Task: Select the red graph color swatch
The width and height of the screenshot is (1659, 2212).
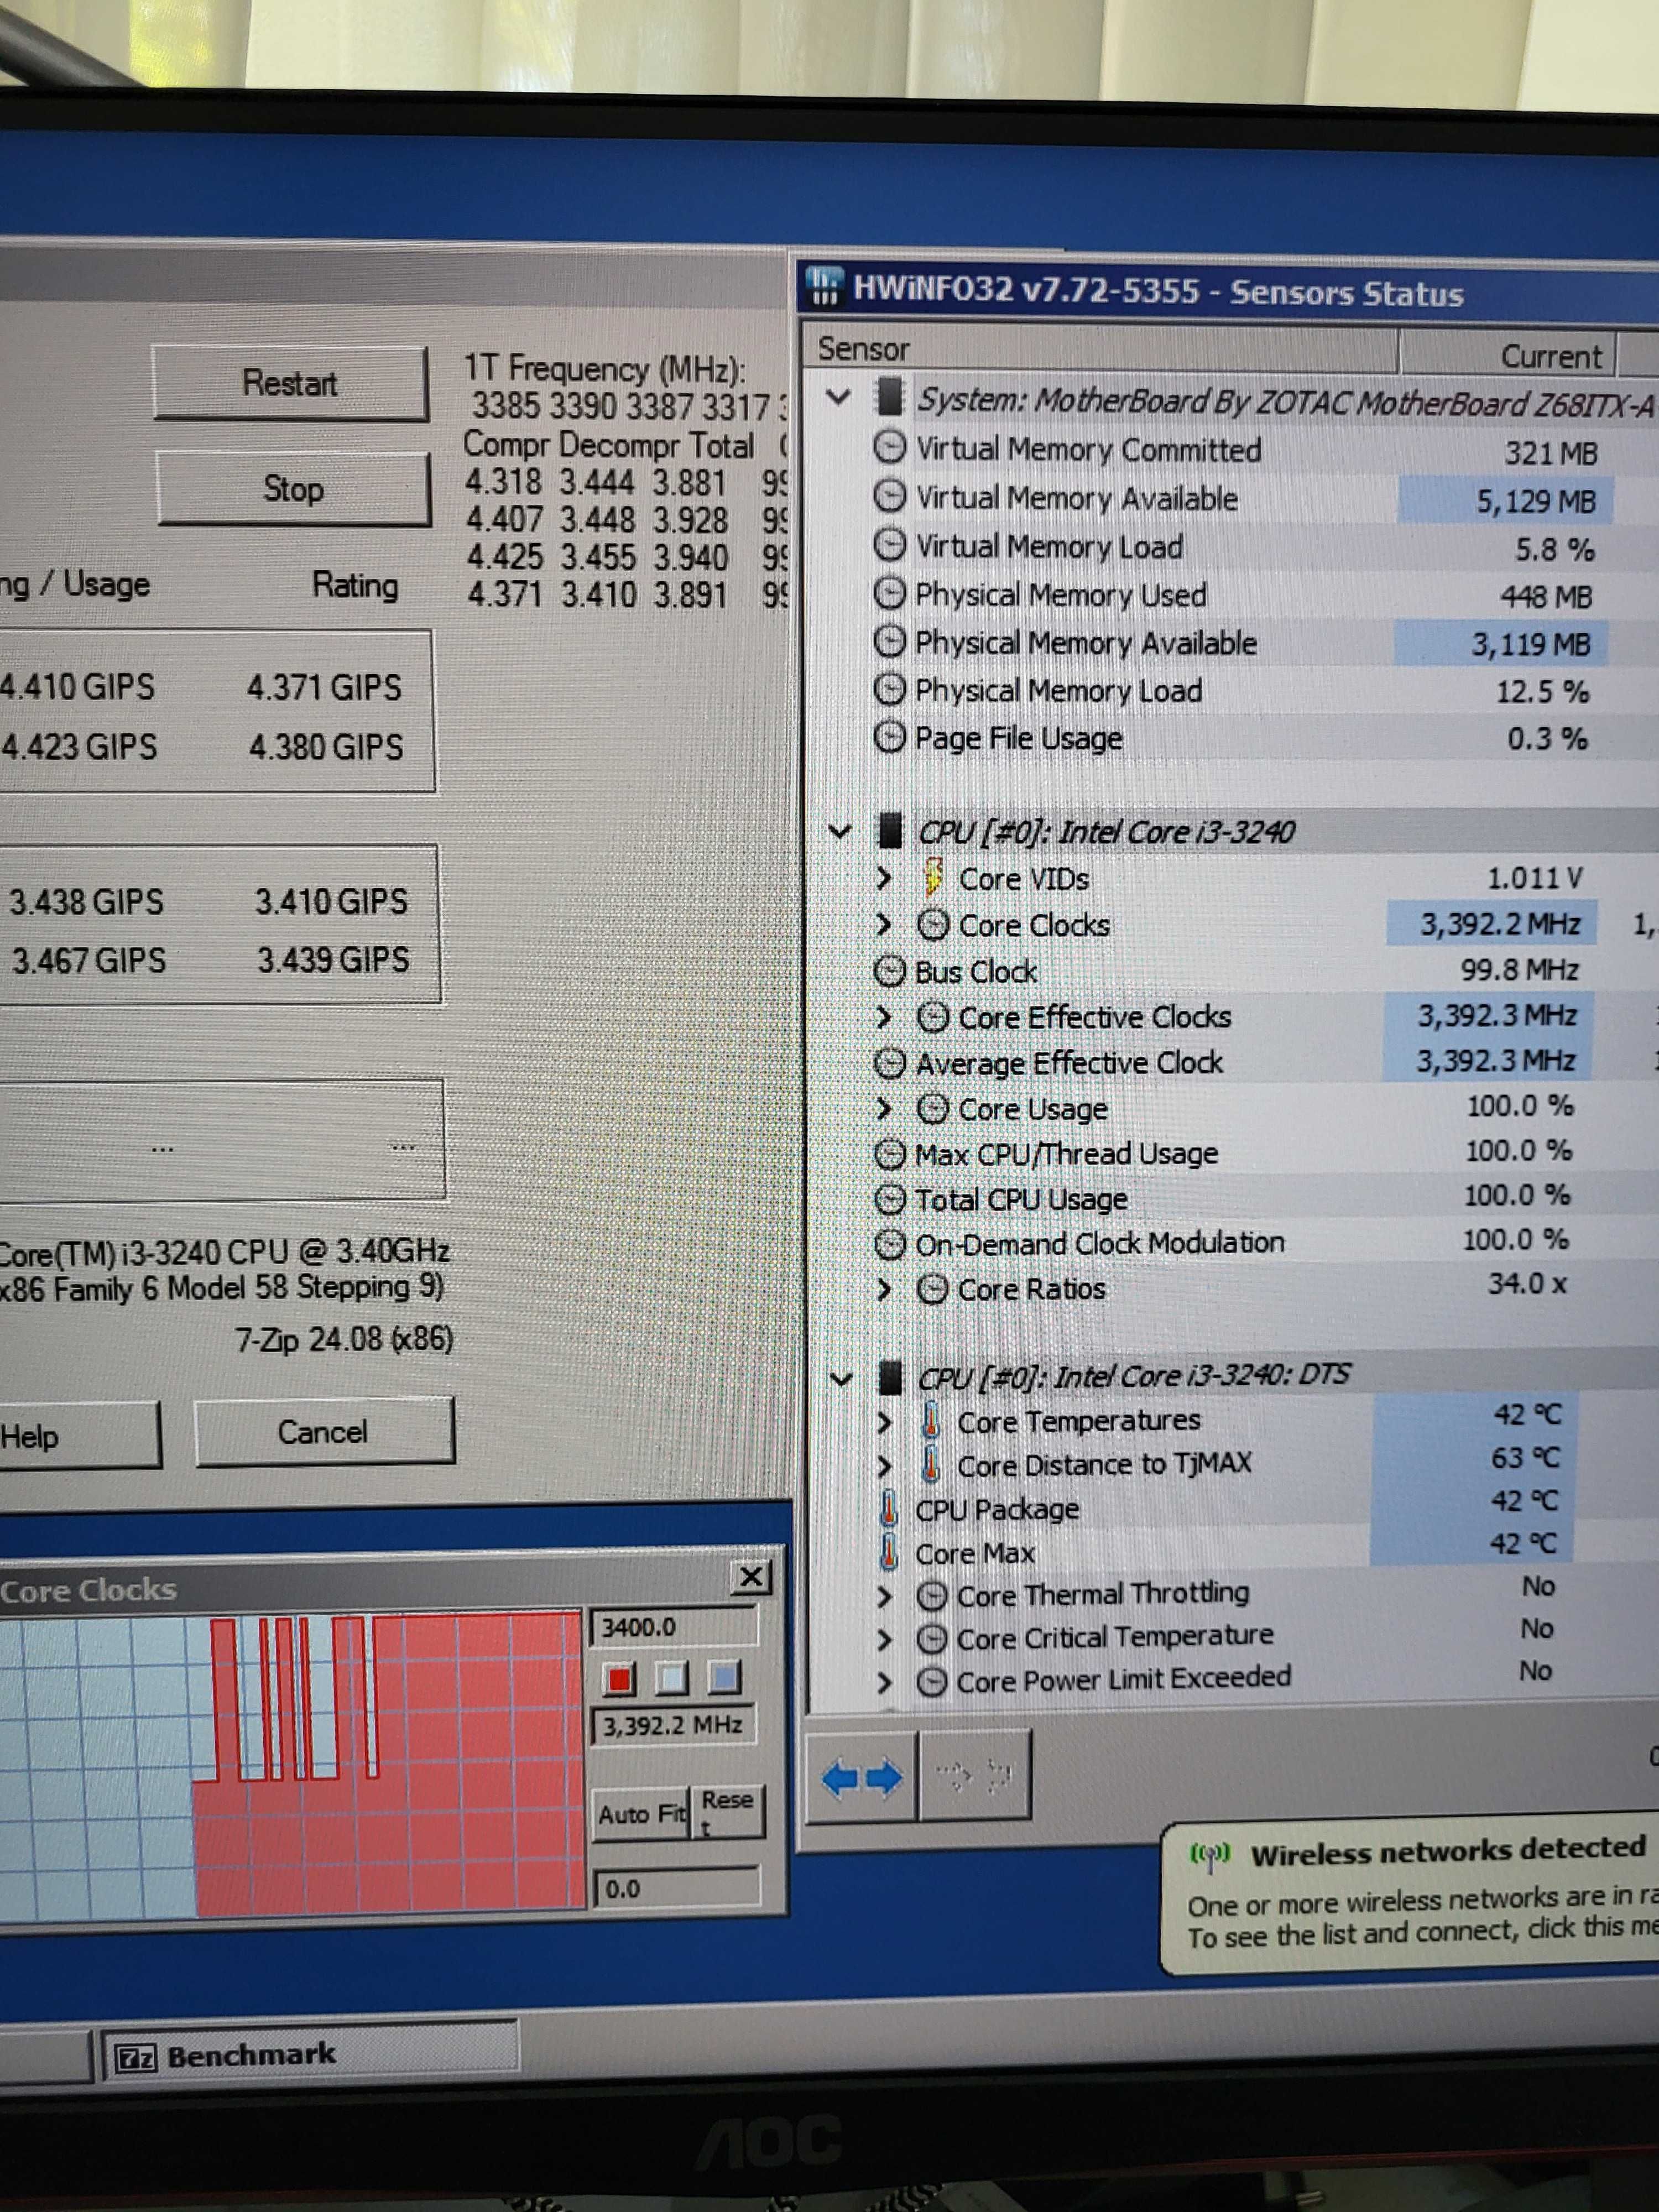Action: click(x=620, y=1679)
